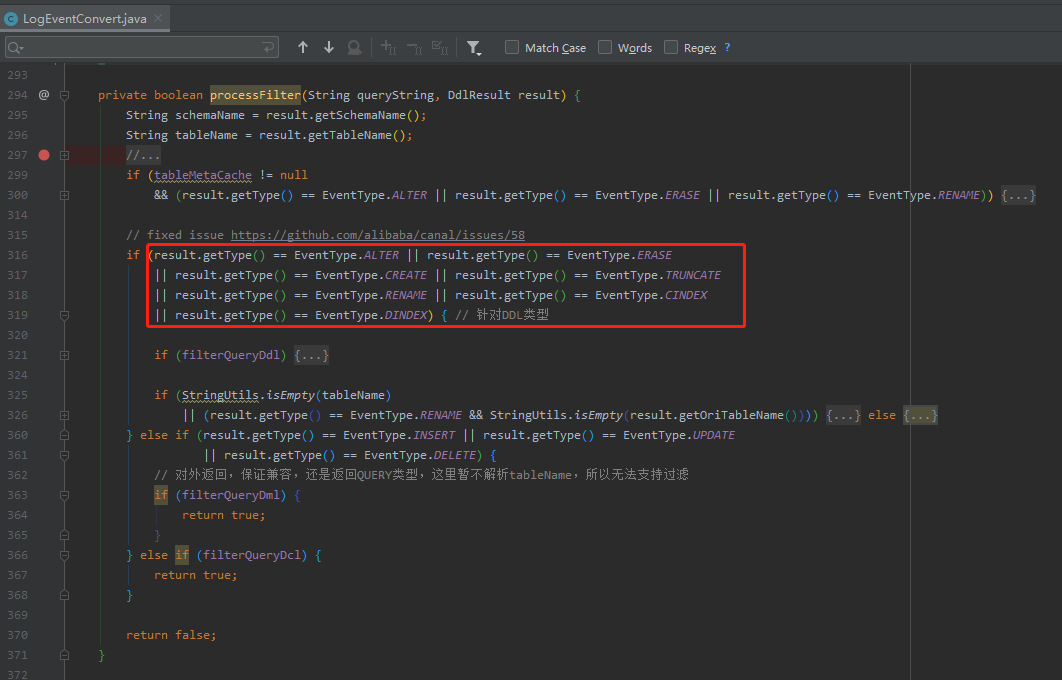1062x680 pixels.
Task: Click add selection for next occurrence icon
Action: [x=389, y=47]
